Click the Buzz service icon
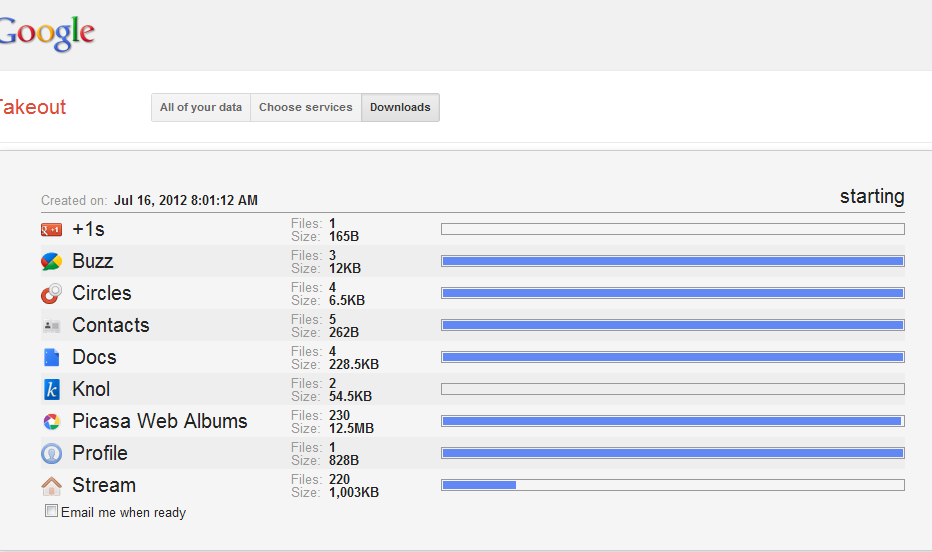 [x=52, y=262]
